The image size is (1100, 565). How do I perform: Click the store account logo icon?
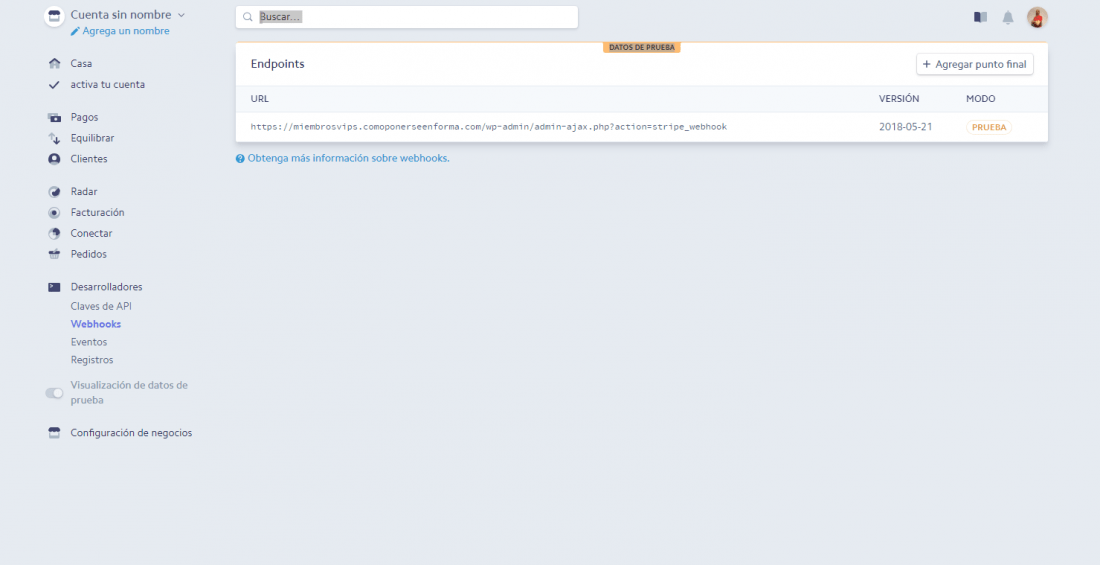click(x=54, y=15)
